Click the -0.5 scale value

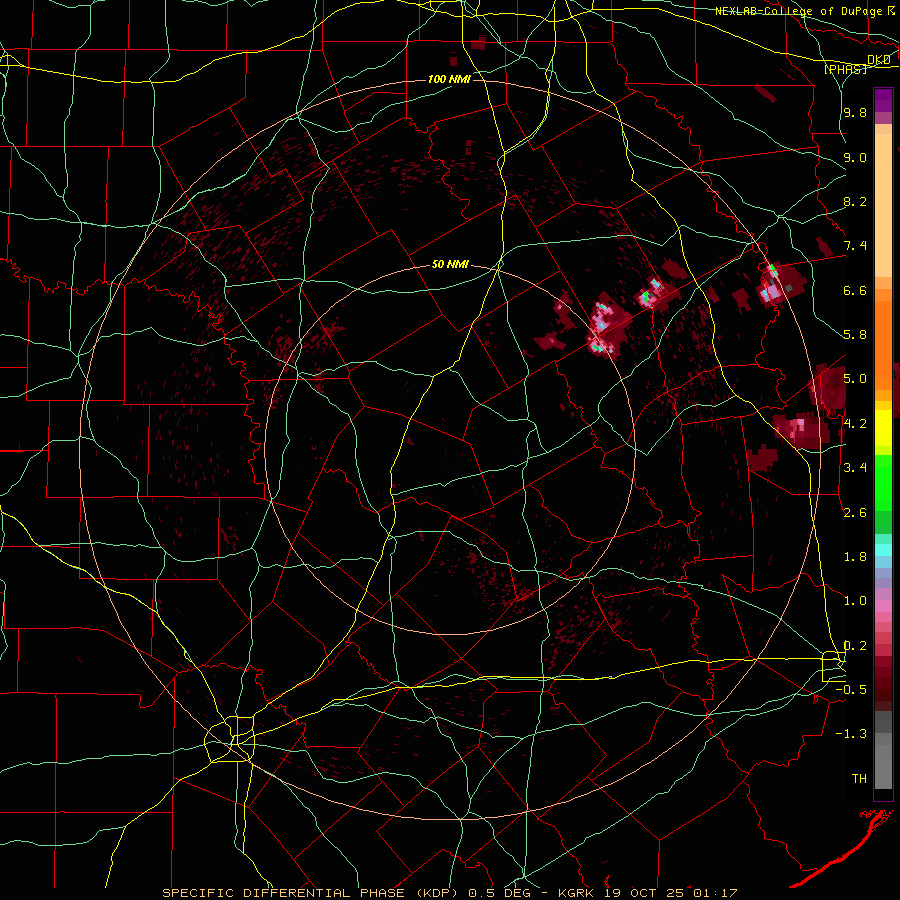[851, 690]
